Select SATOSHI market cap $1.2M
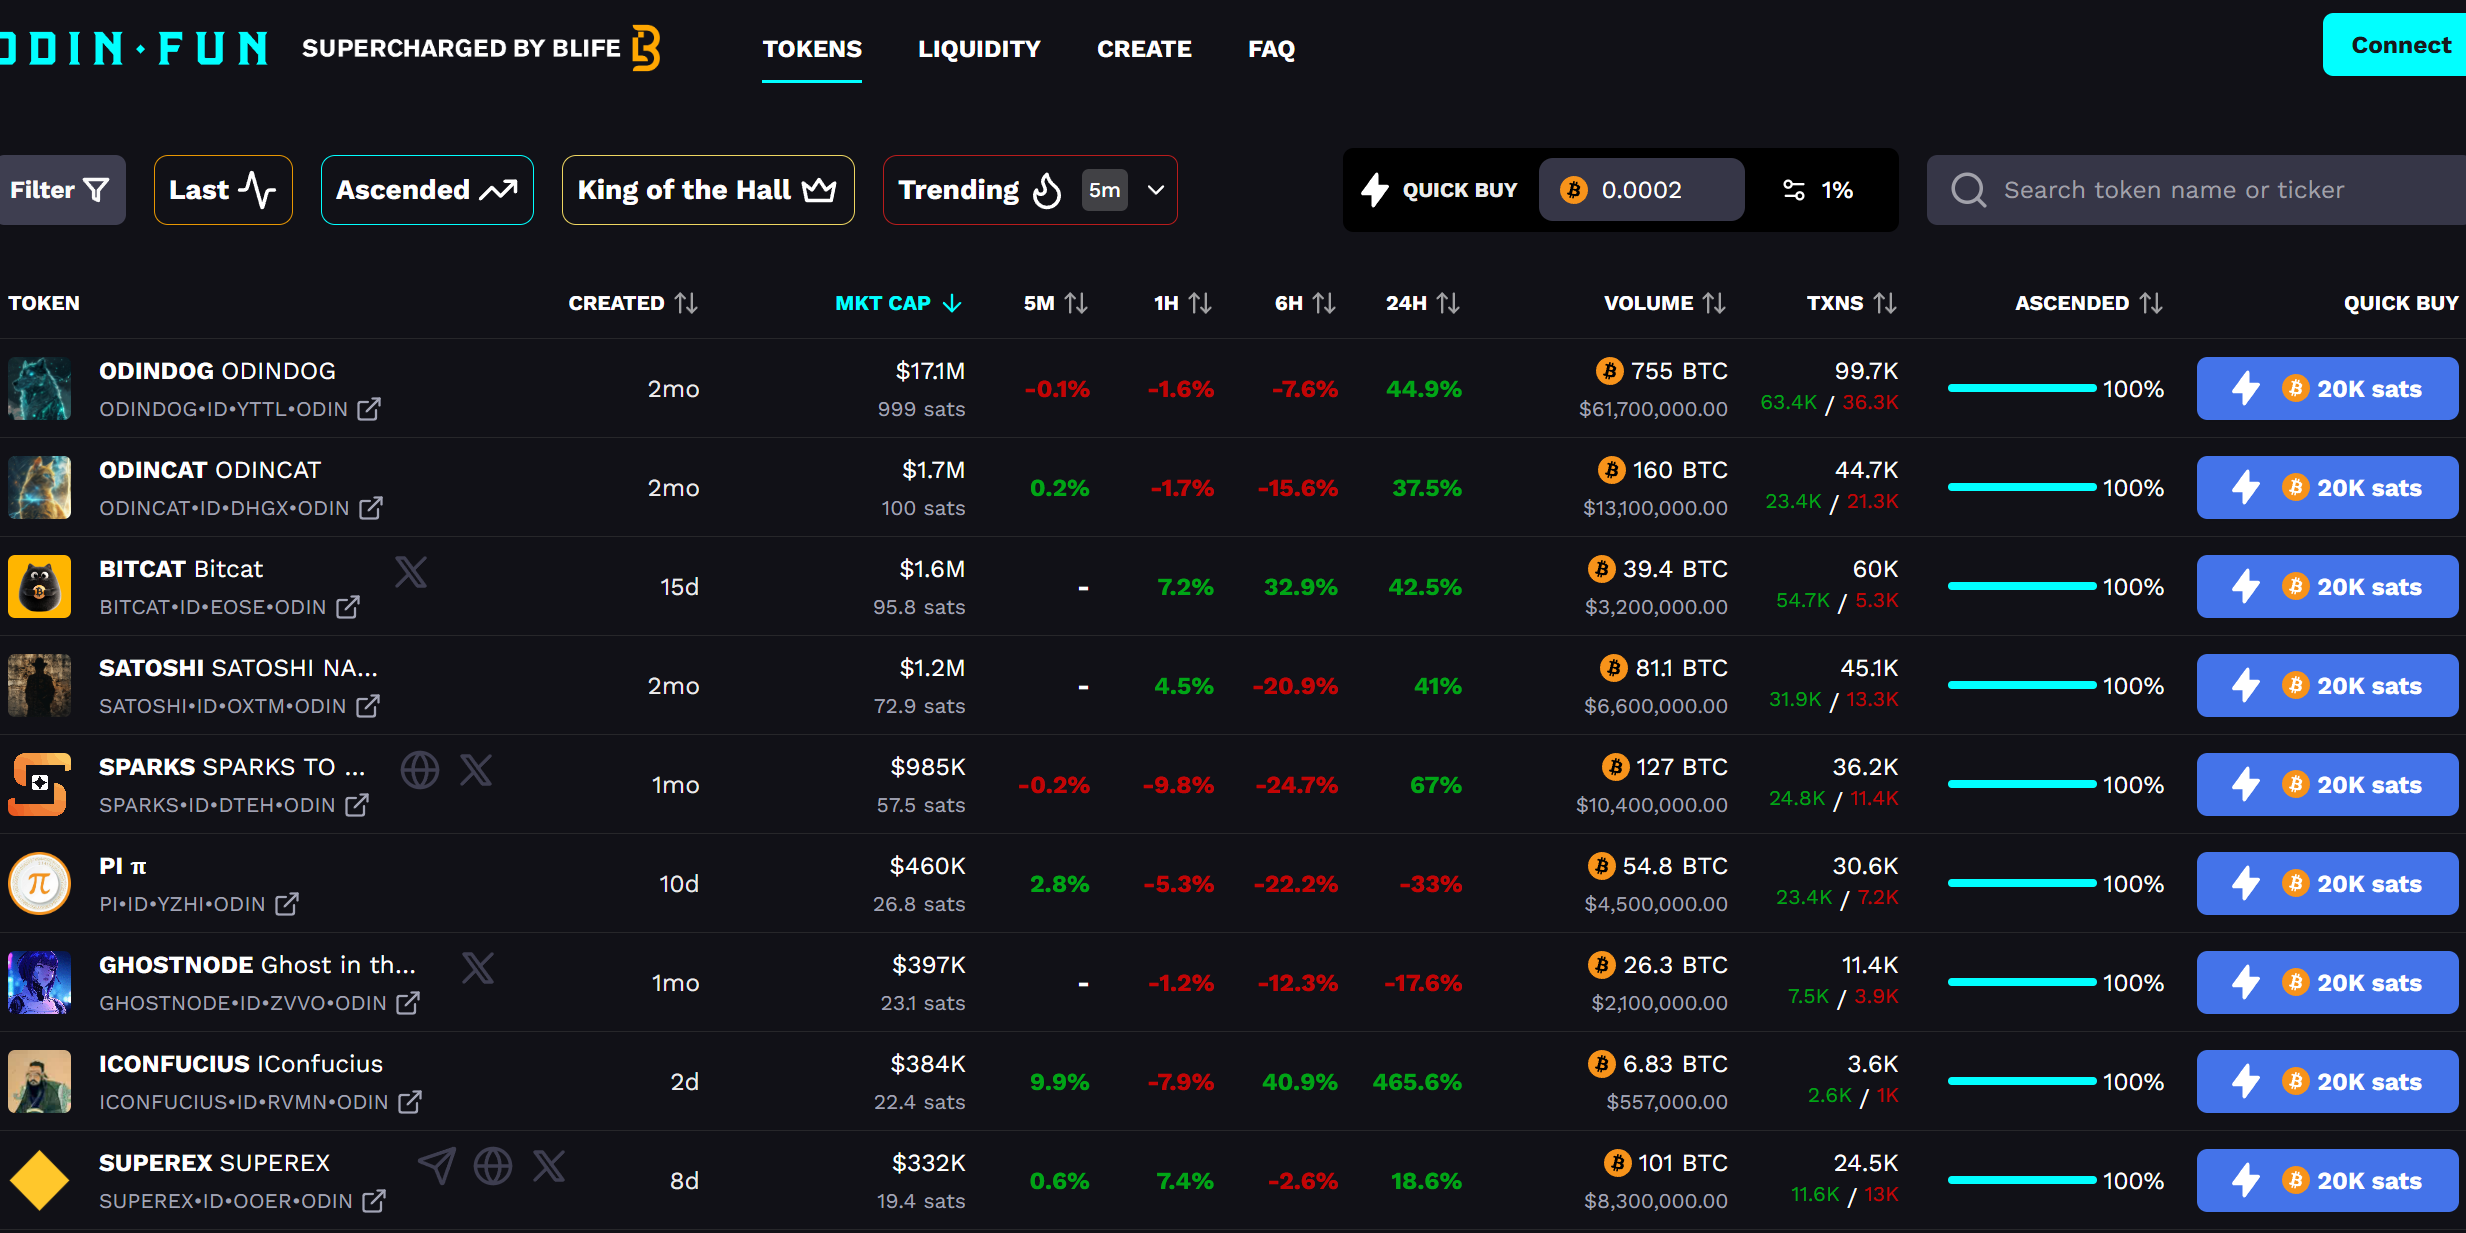2466x1233 pixels. click(x=932, y=668)
